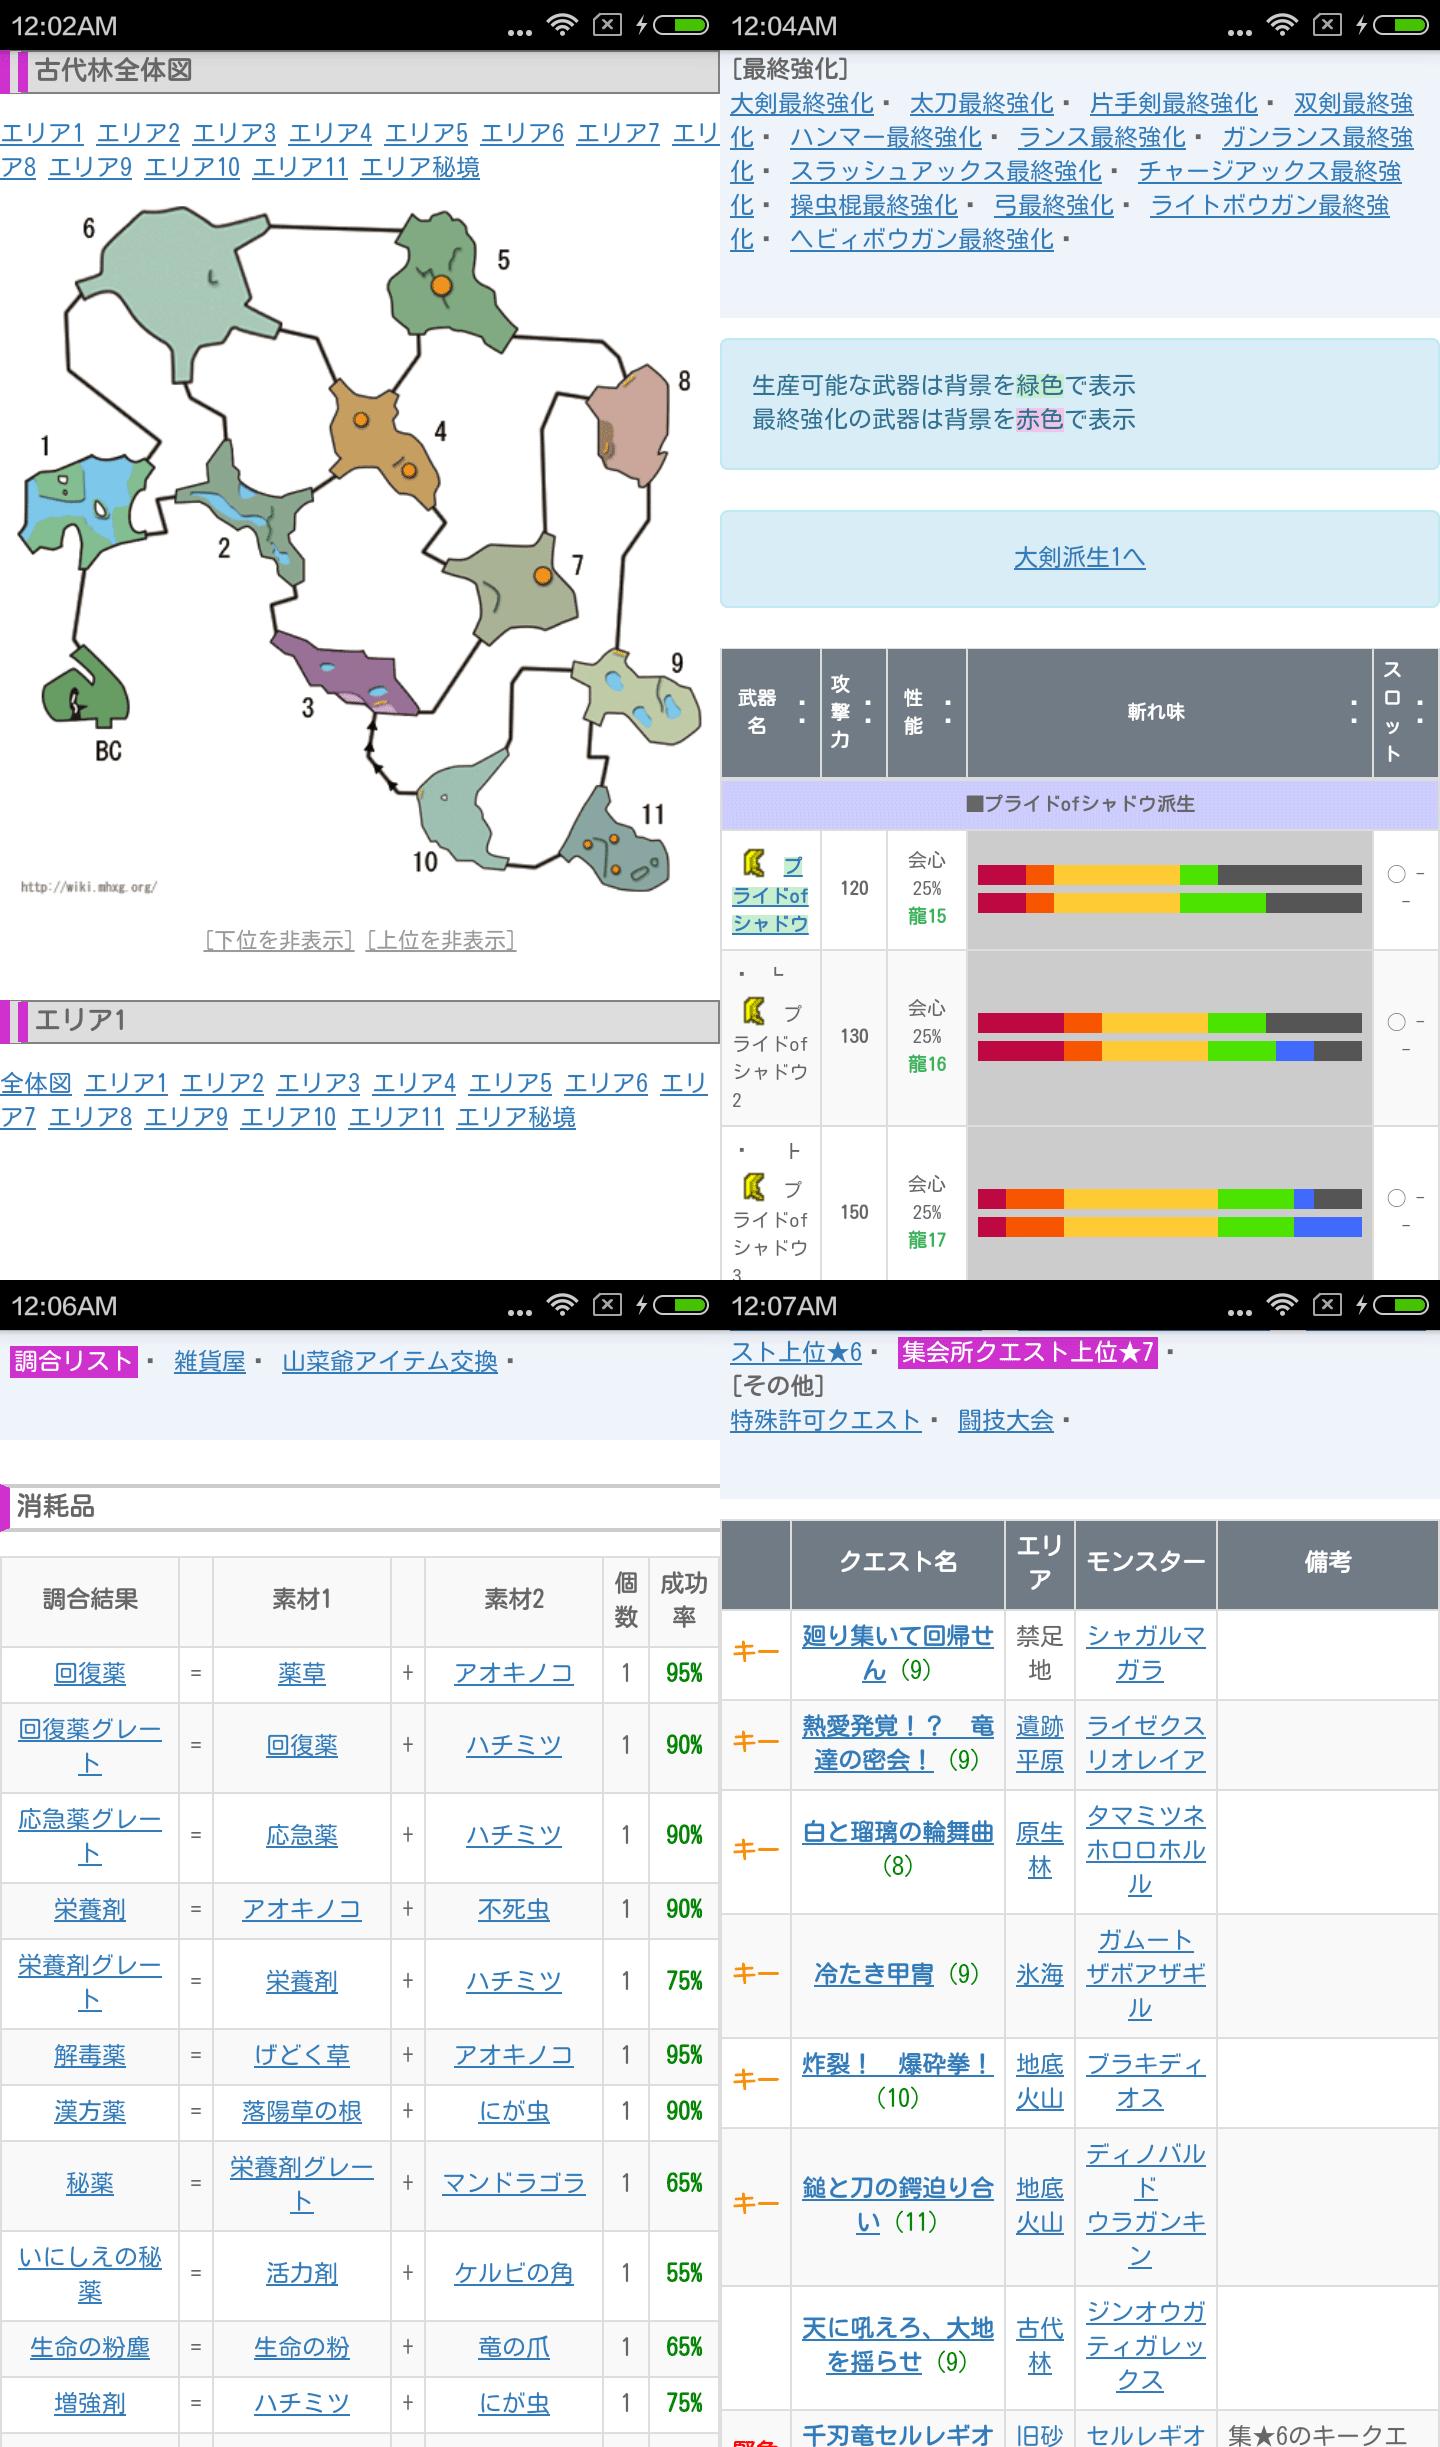Click great sword icon for プライドofシャドウ
The height and width of the screenshot is (2447, 1440).
tap(754, 862)
